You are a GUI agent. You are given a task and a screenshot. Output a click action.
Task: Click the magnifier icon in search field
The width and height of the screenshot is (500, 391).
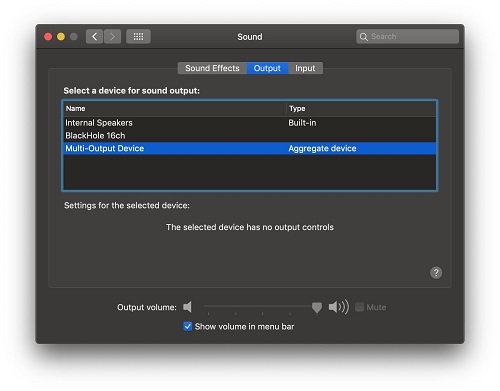363,37
